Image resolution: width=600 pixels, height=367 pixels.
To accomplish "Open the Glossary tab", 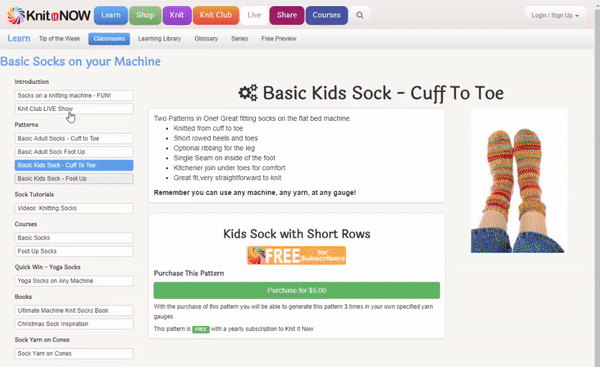I will pyautogui.click(x=206, y=39).
